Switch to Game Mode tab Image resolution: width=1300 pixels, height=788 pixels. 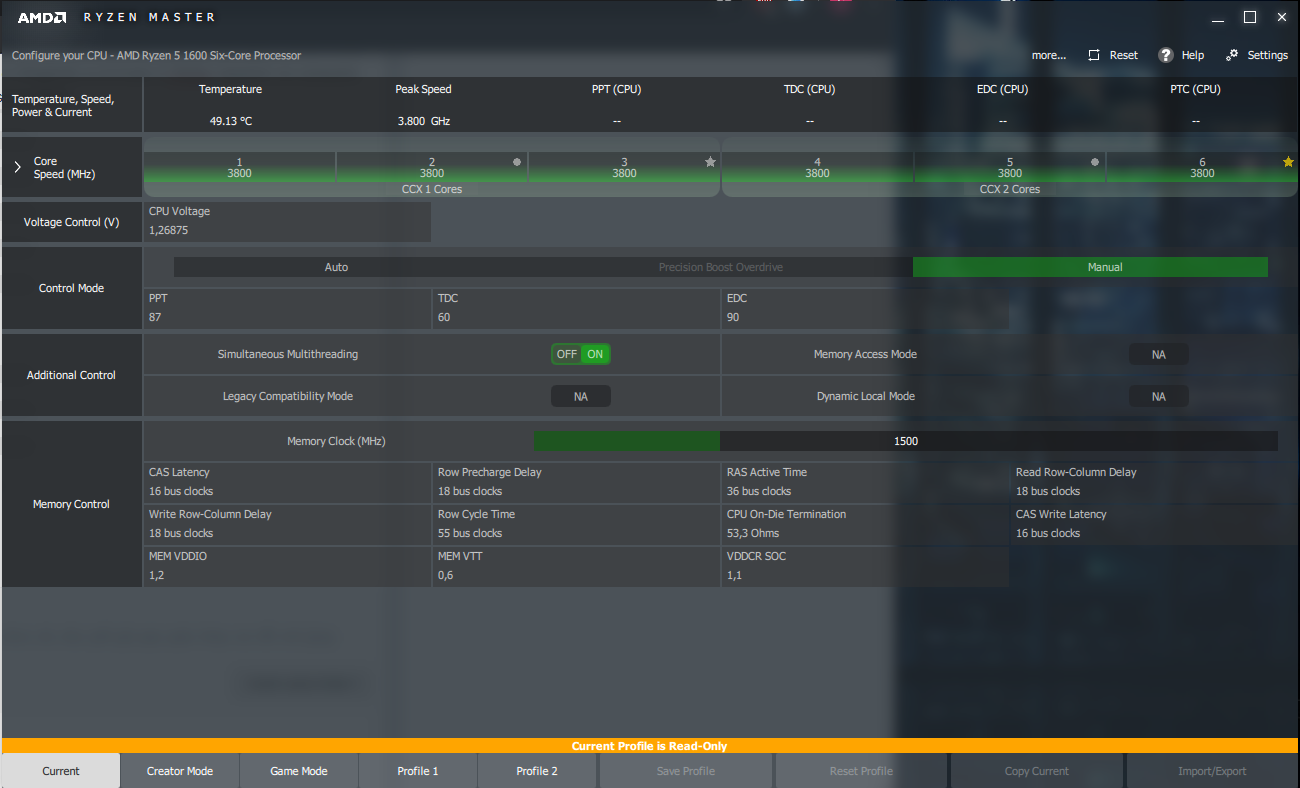coord(299,771)
